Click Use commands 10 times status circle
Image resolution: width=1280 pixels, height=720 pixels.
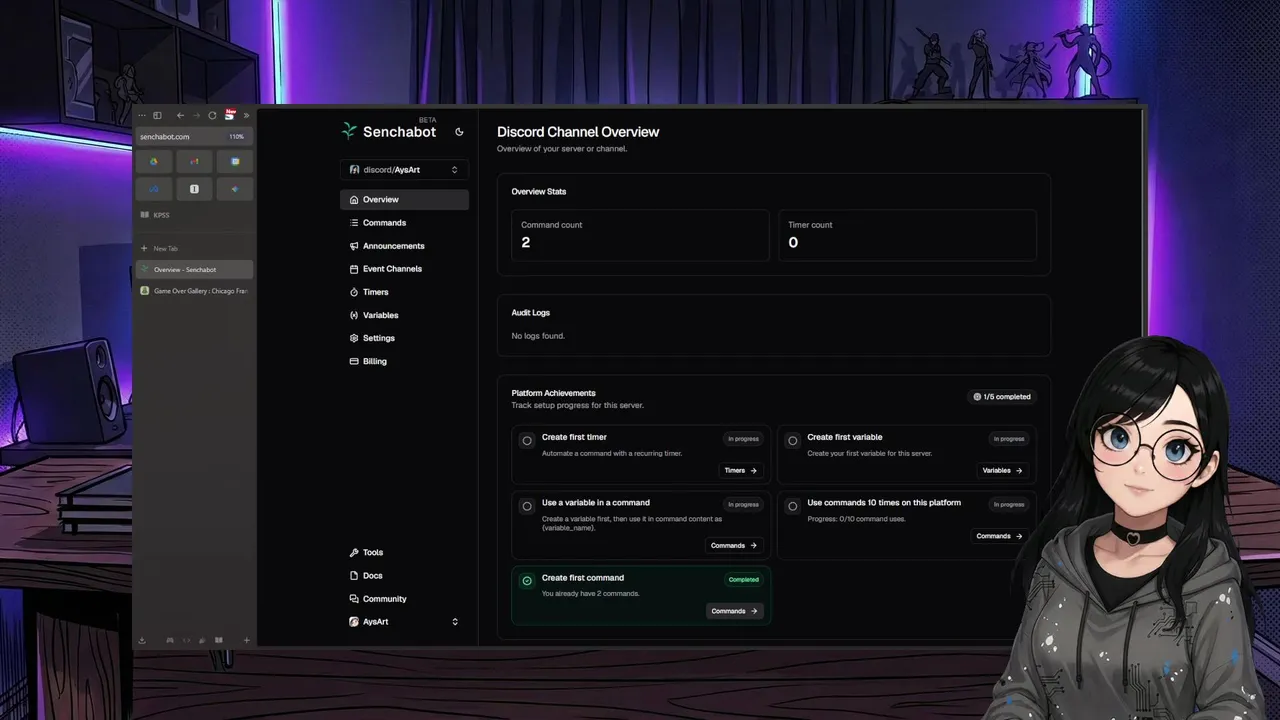(793, 506)
